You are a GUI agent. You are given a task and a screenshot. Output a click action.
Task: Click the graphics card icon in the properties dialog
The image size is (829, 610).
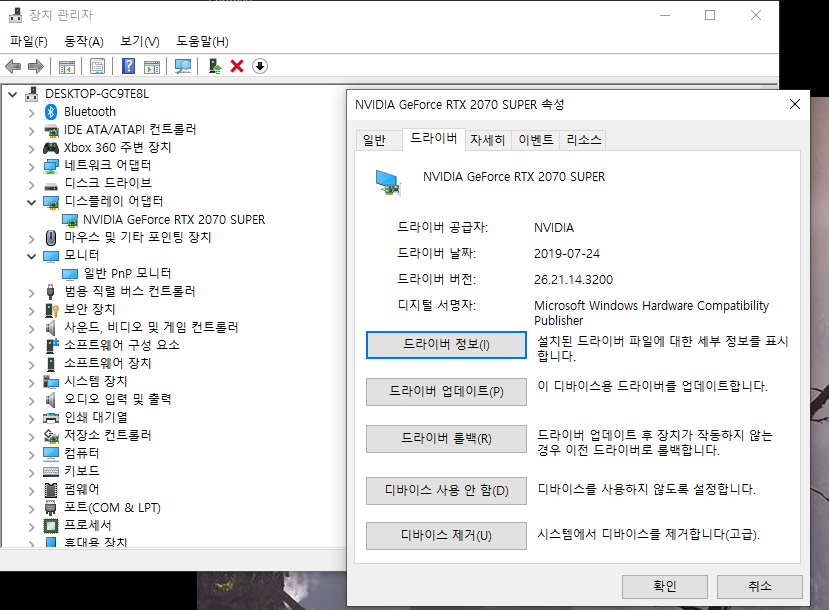click(x=388, y=182)
